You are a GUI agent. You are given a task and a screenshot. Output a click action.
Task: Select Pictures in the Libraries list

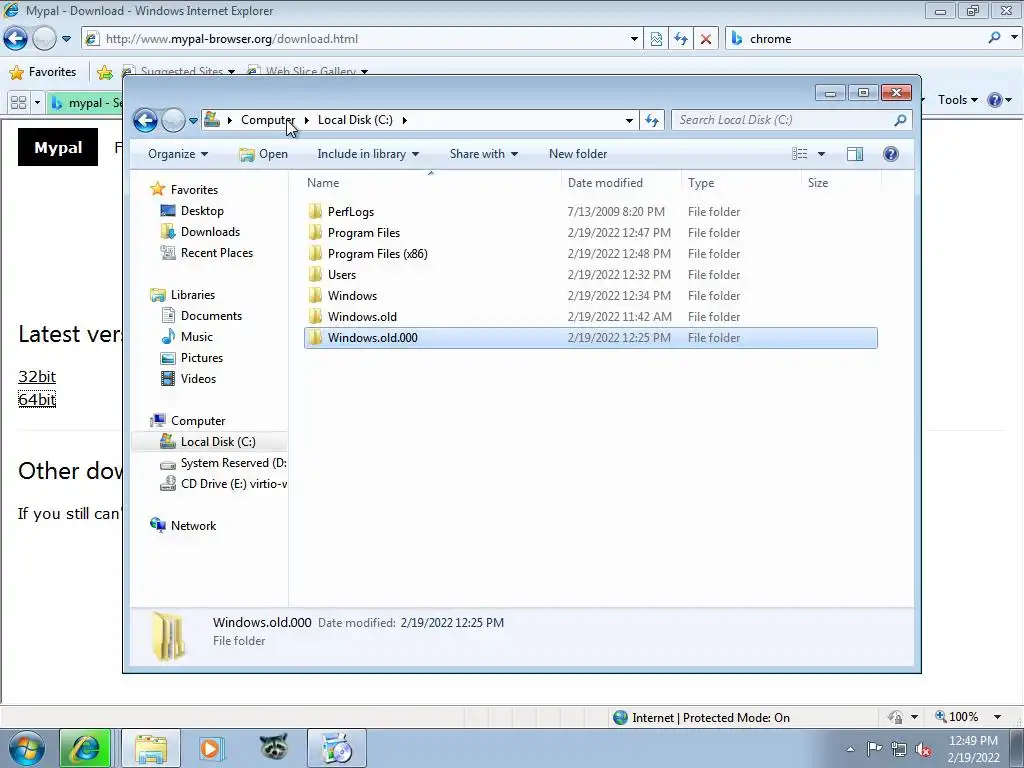(x=201, y=358)
